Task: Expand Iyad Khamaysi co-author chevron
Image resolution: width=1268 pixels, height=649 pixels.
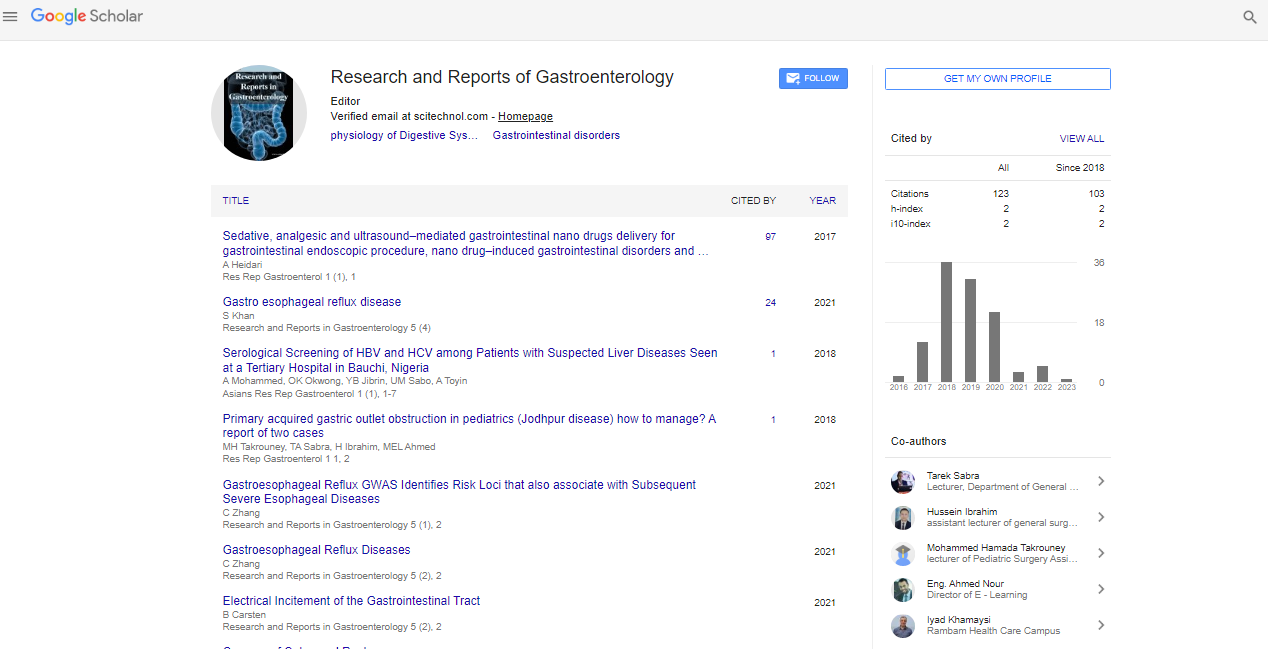Action: (1100, 626)
